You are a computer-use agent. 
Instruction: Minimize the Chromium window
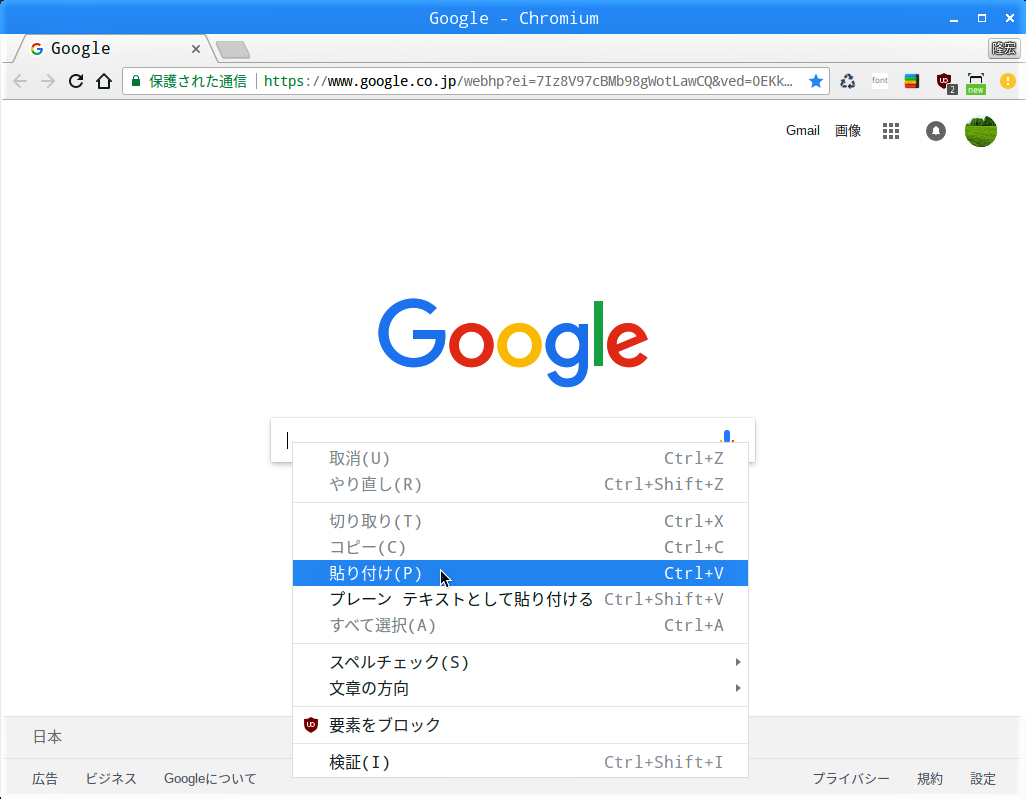point(954,18)
